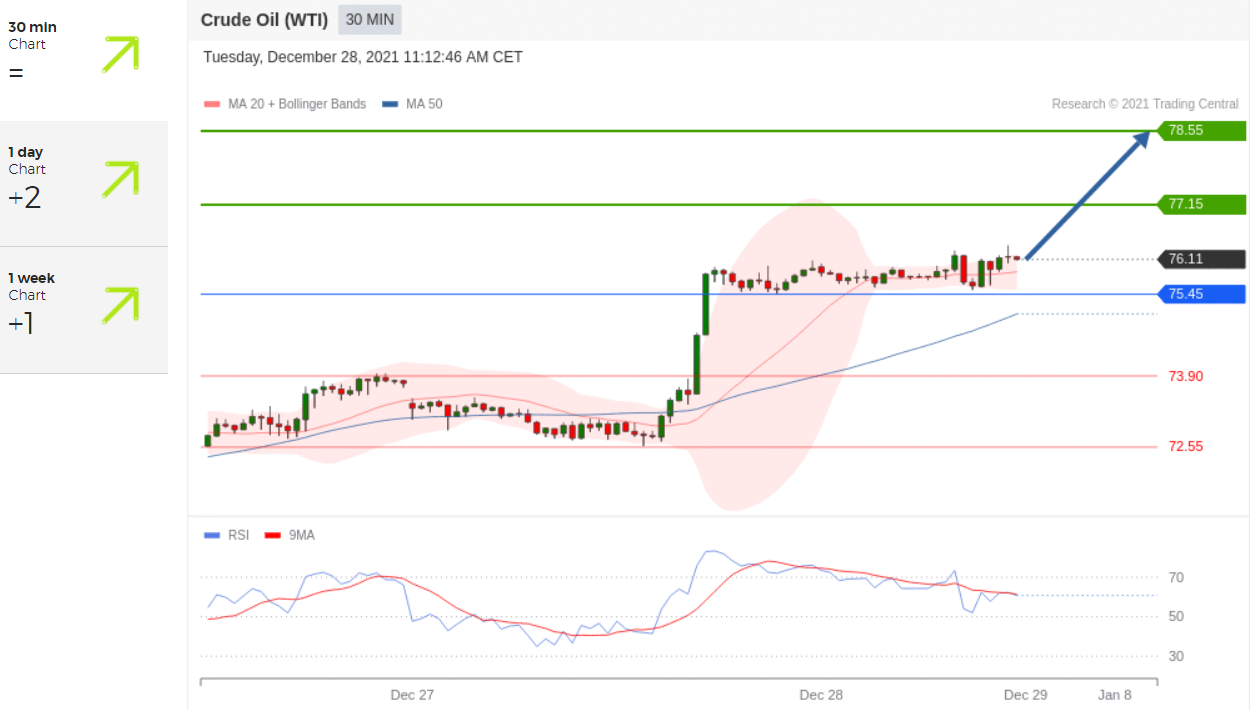The width and height of the screenshot is (1251, 710).
Task: Click the Dec 28 date axis label
Action: click(x=821, y=695)
